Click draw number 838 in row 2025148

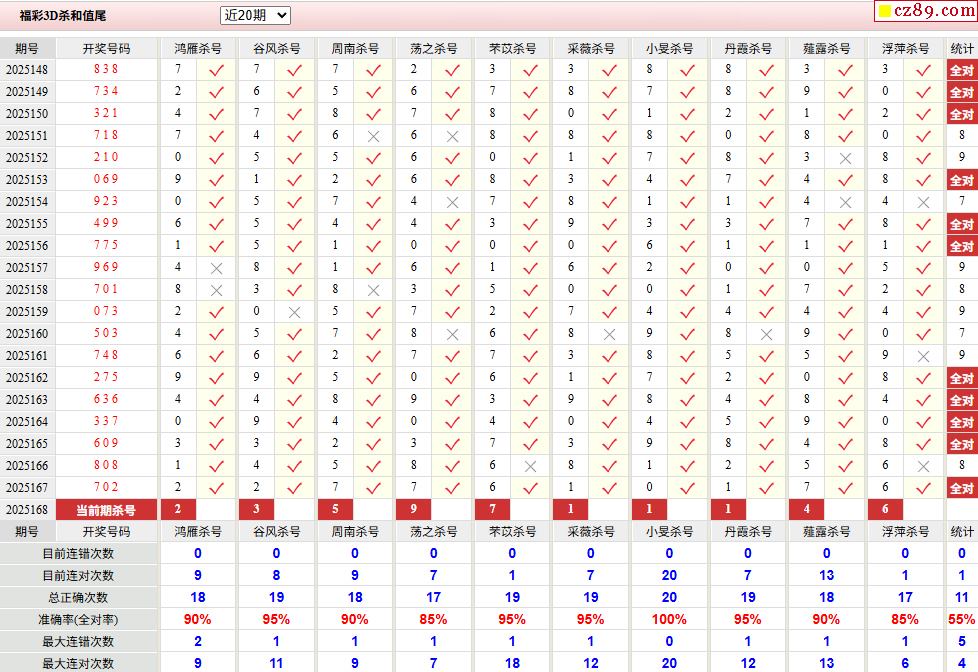(106, 69)
